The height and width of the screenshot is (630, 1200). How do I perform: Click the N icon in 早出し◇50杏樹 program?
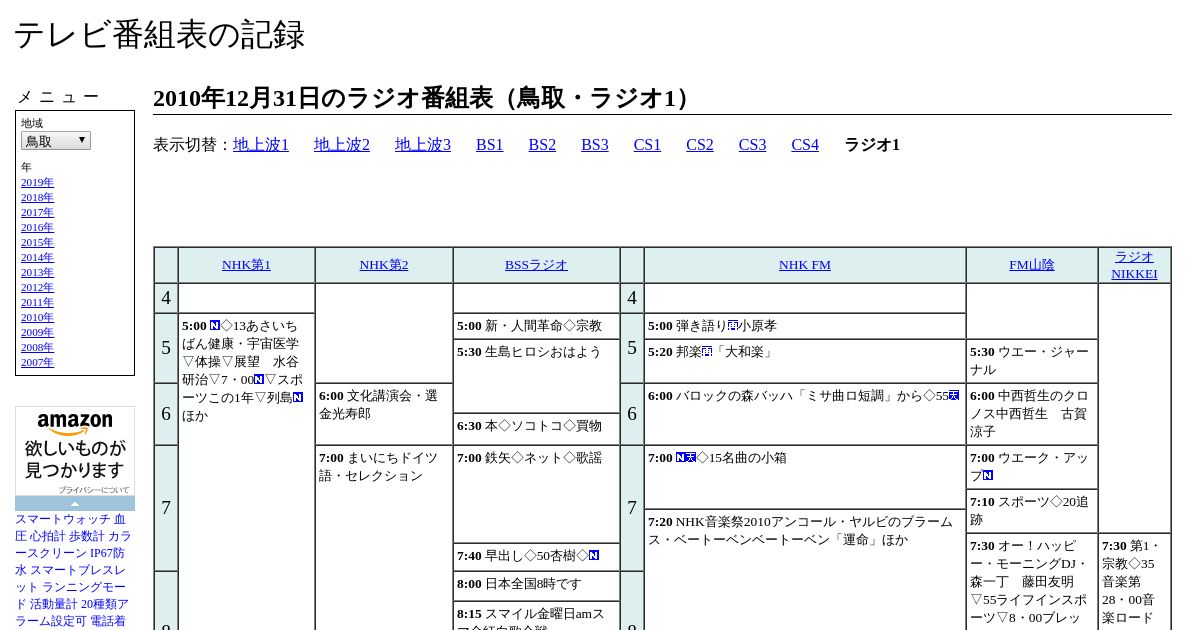click(x=594, y=556)
